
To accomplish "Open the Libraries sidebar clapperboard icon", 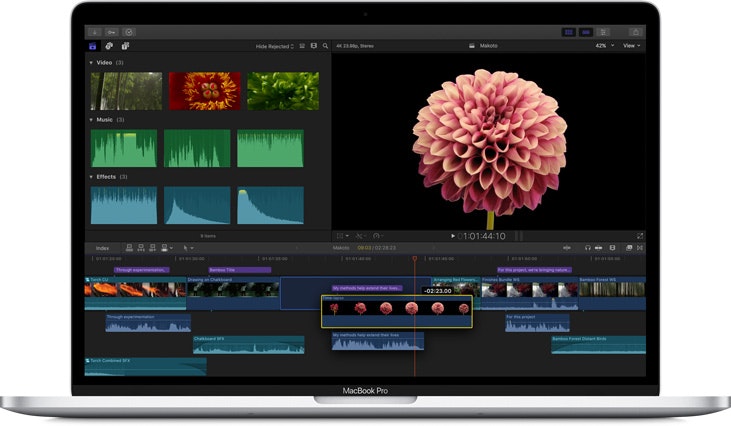I will tap(93, 46).
